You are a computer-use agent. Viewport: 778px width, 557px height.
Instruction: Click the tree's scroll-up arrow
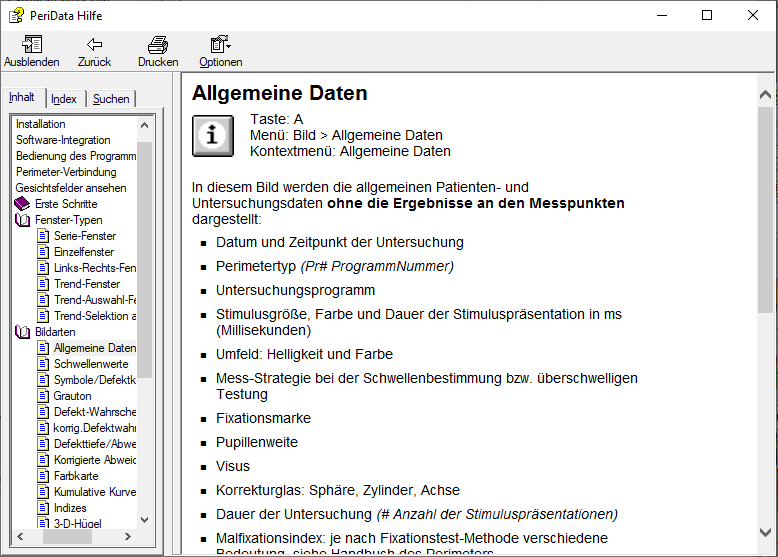pos(144,125)
